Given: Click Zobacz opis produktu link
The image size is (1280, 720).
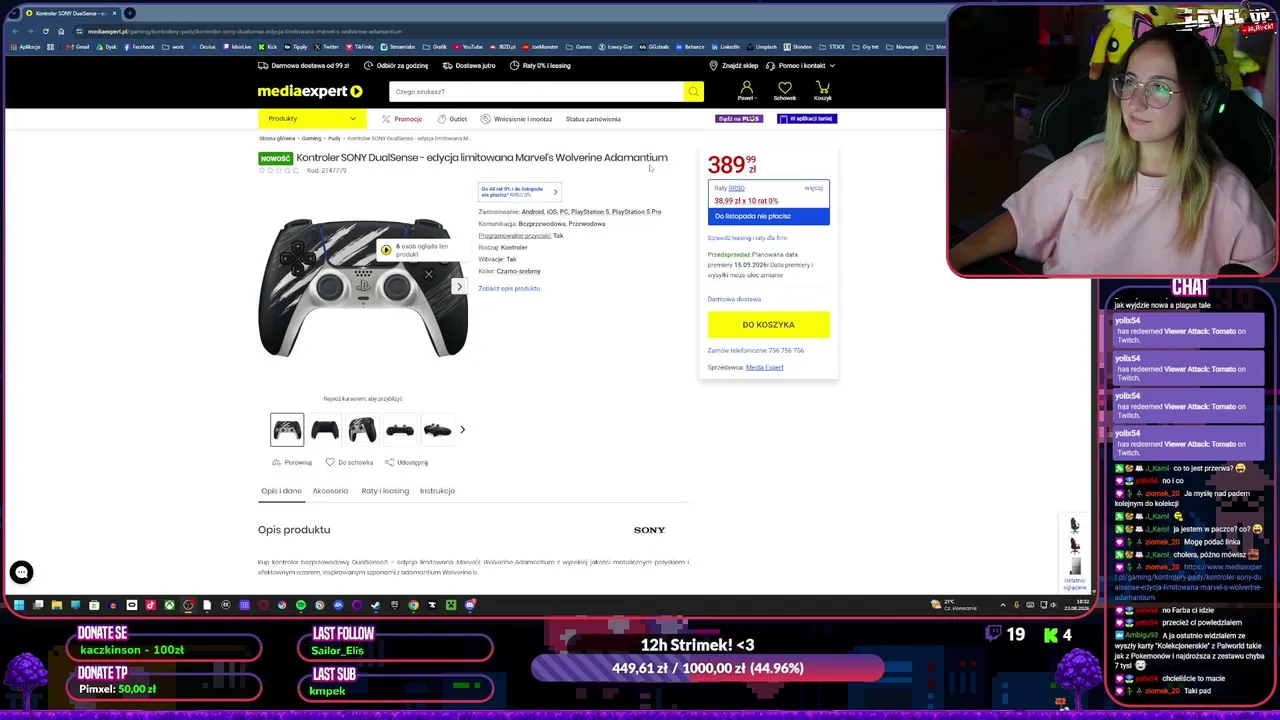Looking at the screenshot, I should [x=509, y=289].
